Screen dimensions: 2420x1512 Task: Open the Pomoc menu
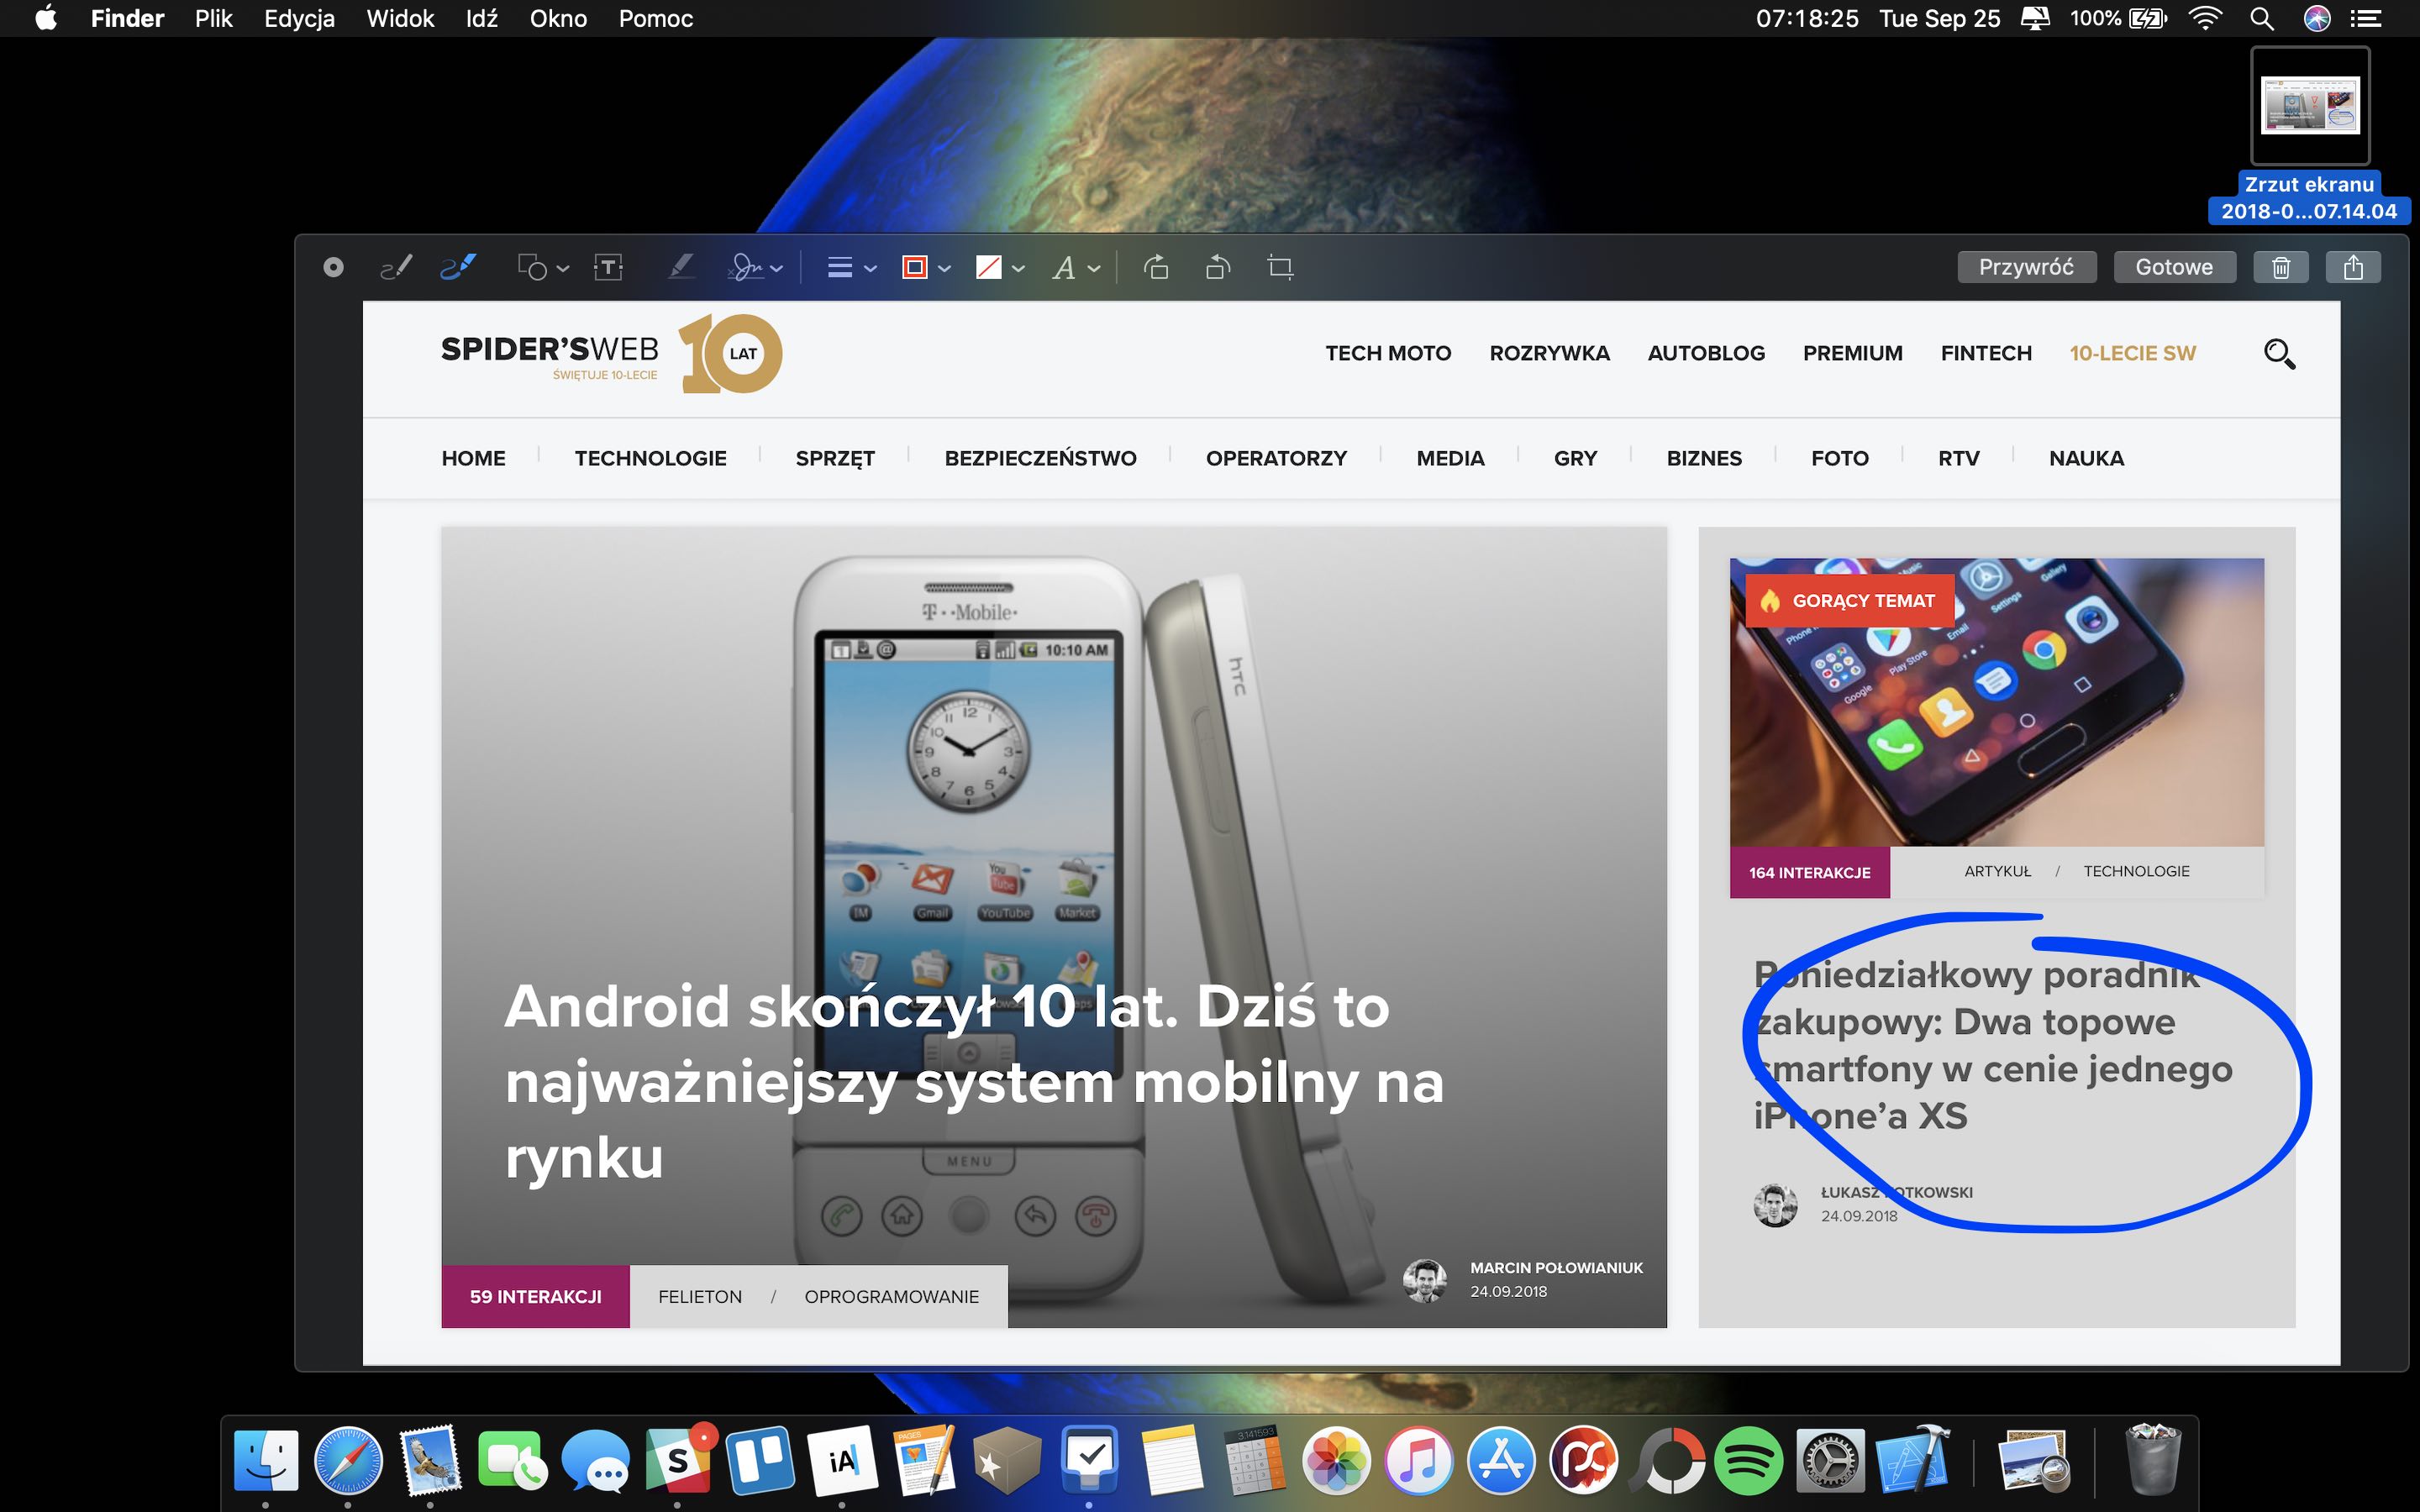tap(656, 18)
